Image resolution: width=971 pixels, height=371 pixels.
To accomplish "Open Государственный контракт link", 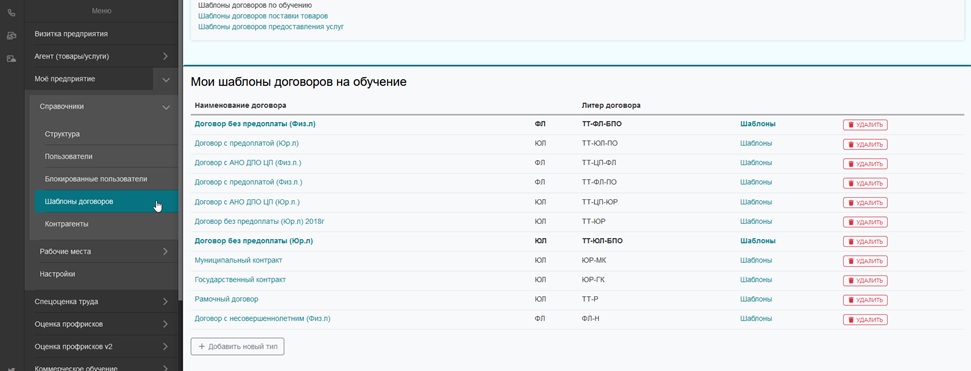I will (x=240, y=279).
